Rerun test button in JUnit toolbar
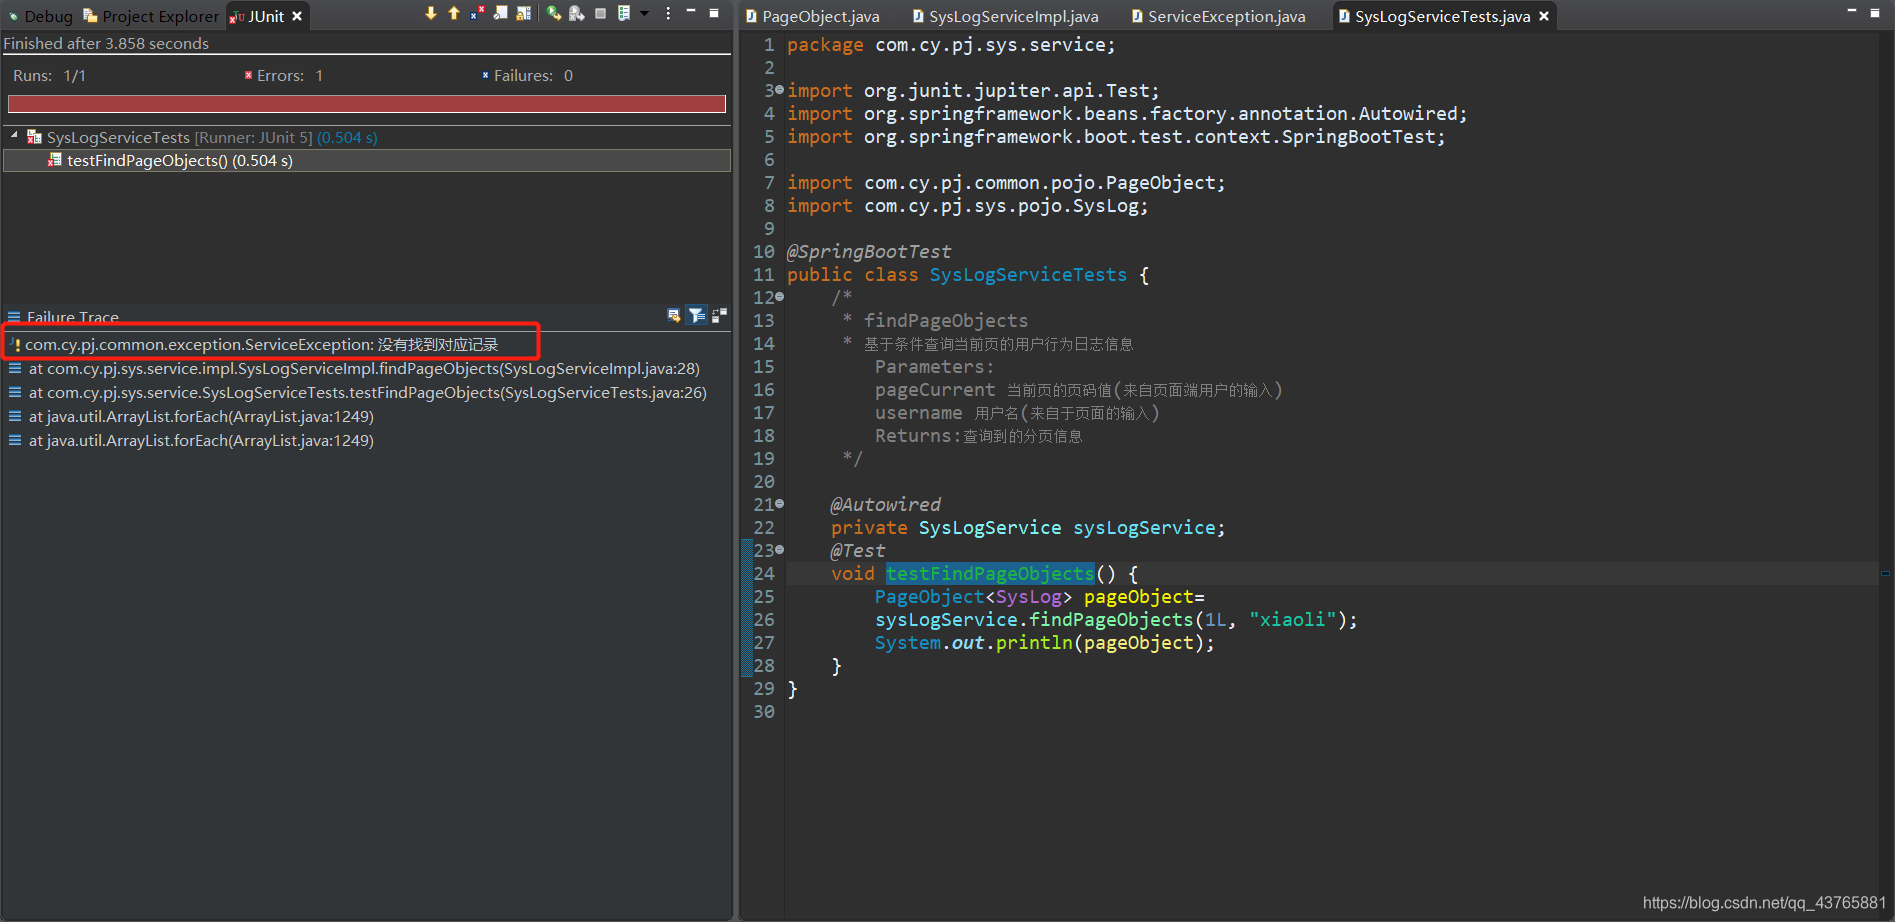Image resolution: width=1895 pixels, height=922 pixels. [553, 13]
